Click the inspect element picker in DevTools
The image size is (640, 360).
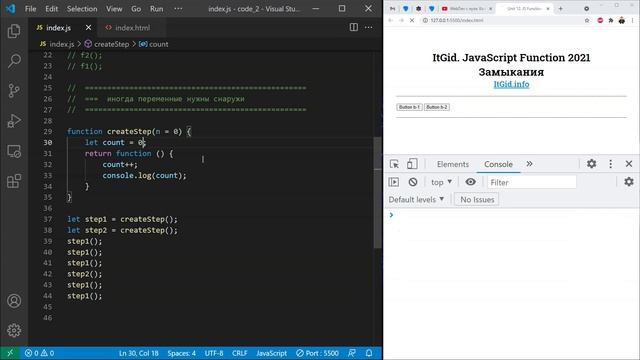pyautogui.click(x=394, y=164)
